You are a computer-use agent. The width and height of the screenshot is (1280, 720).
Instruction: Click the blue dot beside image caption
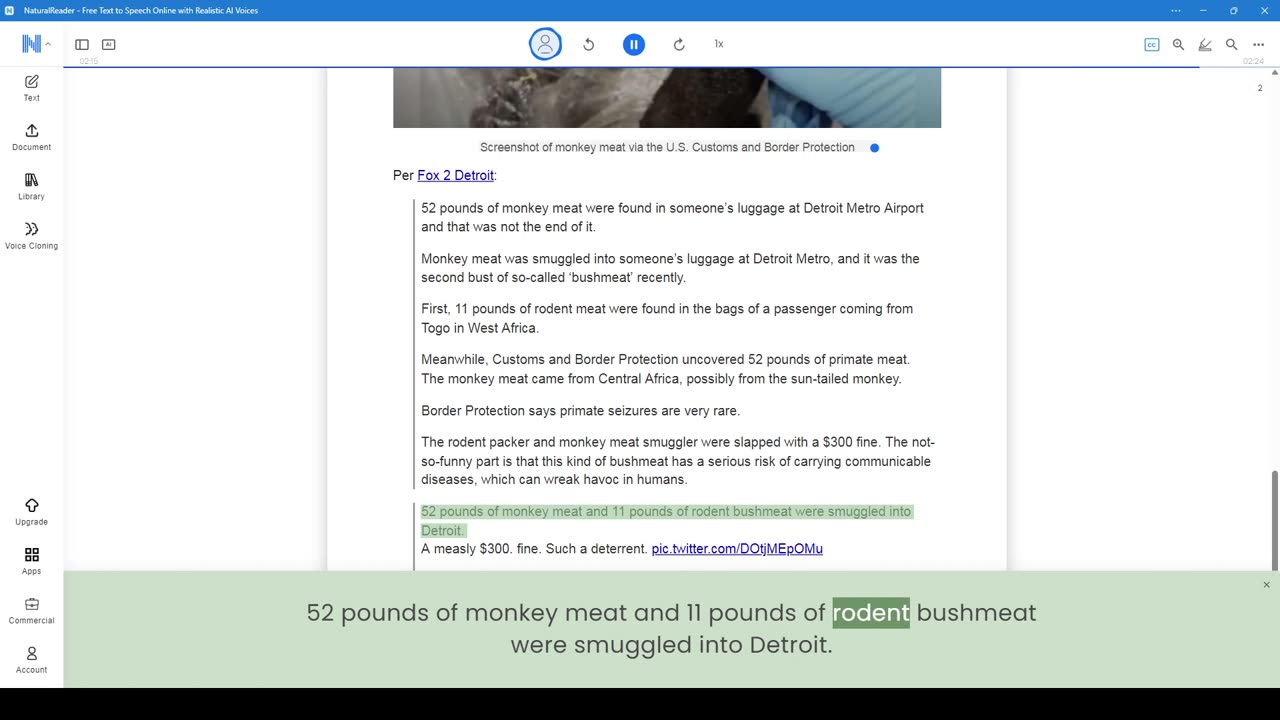pyautogui.click(x=874, y=148)
